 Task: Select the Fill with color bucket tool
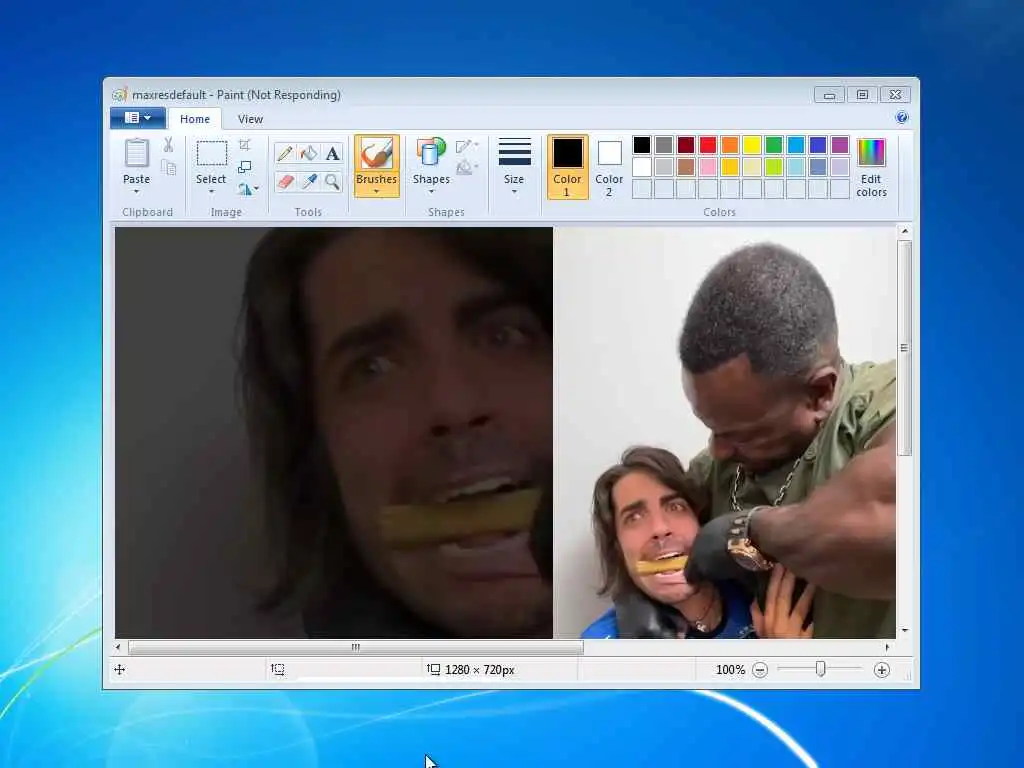tap(309, 153)
